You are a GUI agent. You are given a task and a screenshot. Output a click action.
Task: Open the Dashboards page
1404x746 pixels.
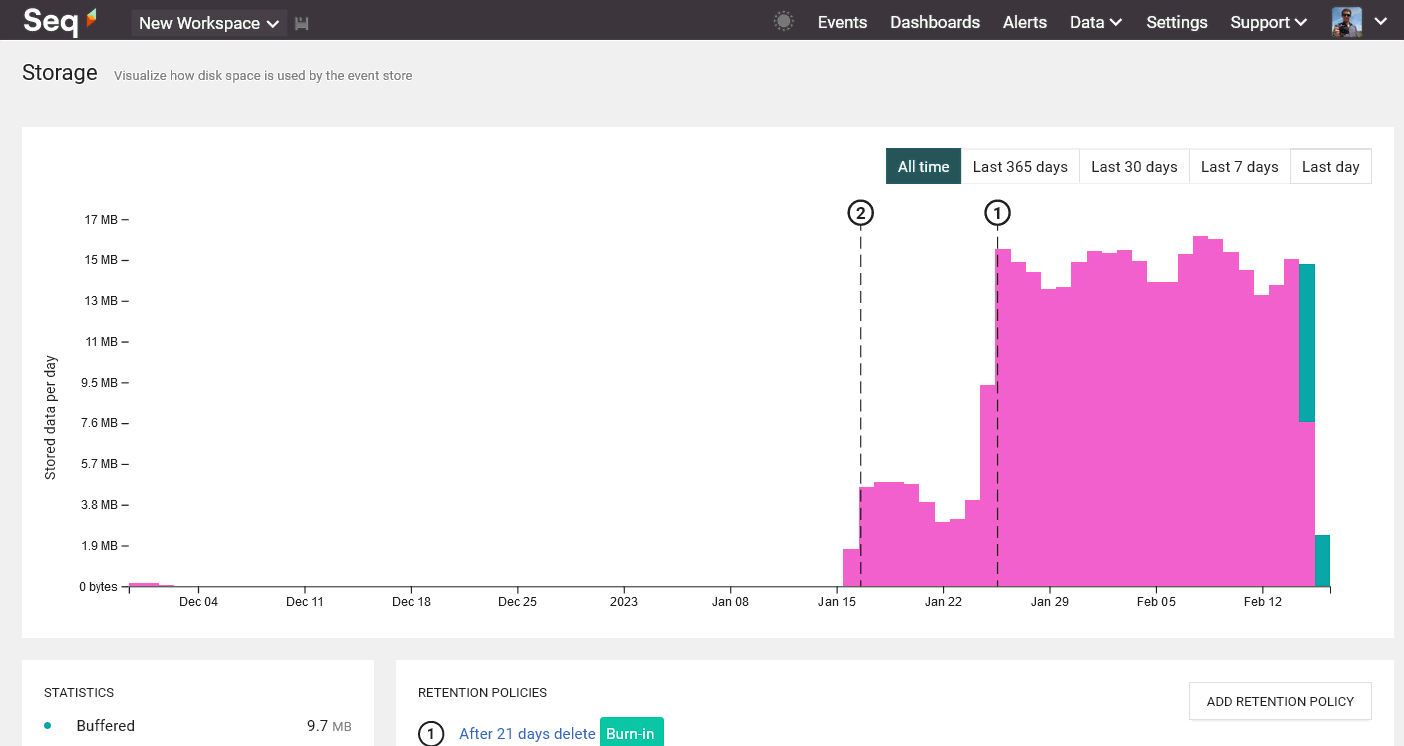click(x=935, y=22)
